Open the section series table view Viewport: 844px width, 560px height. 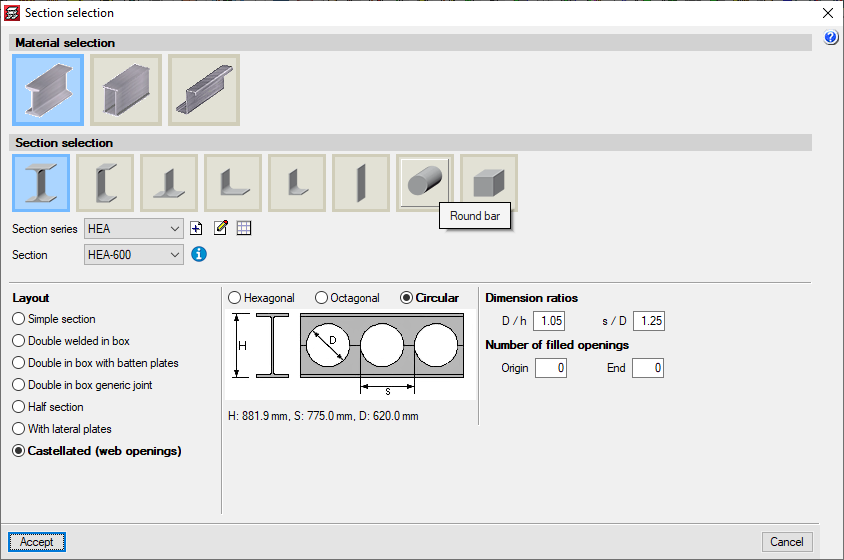244,228
